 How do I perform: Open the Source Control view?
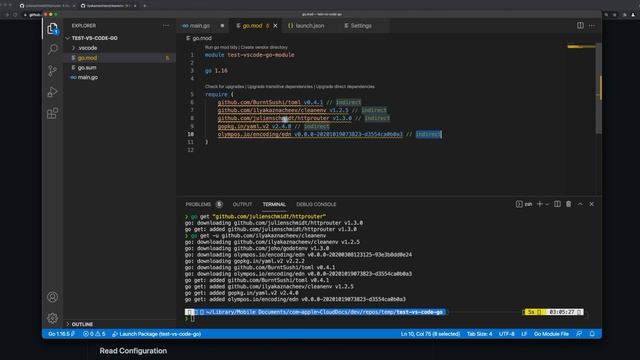52,71
